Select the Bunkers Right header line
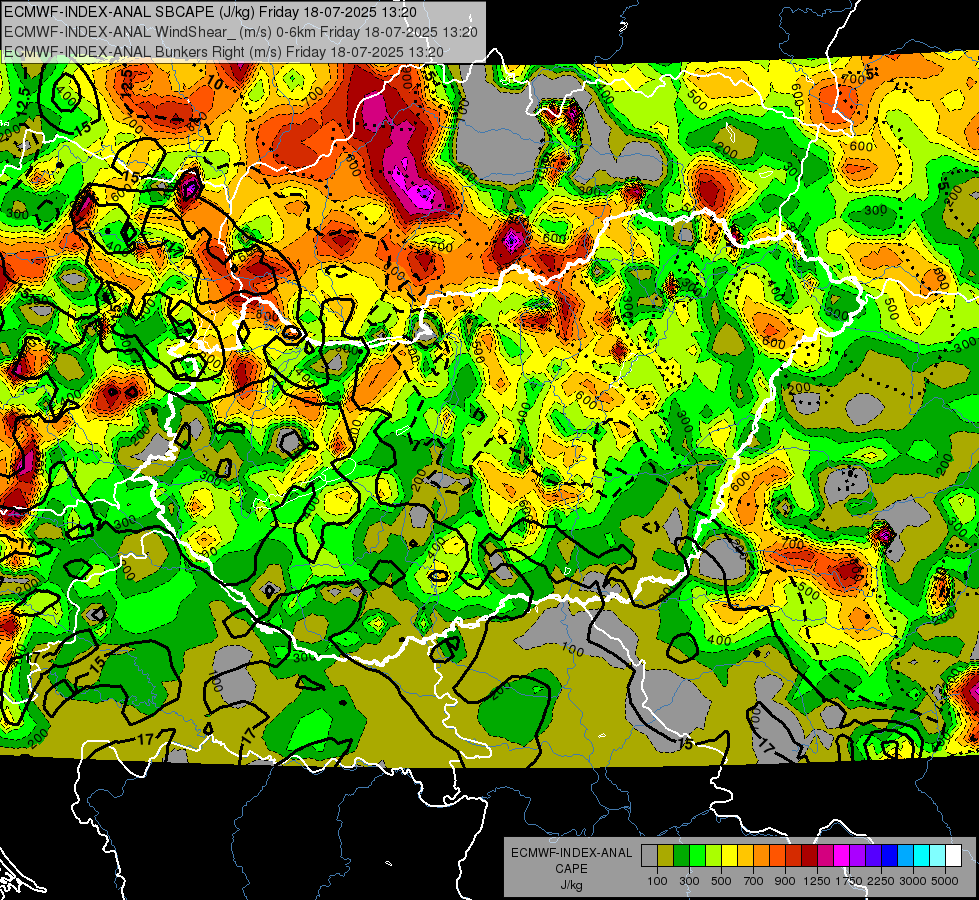 point(224,52)
